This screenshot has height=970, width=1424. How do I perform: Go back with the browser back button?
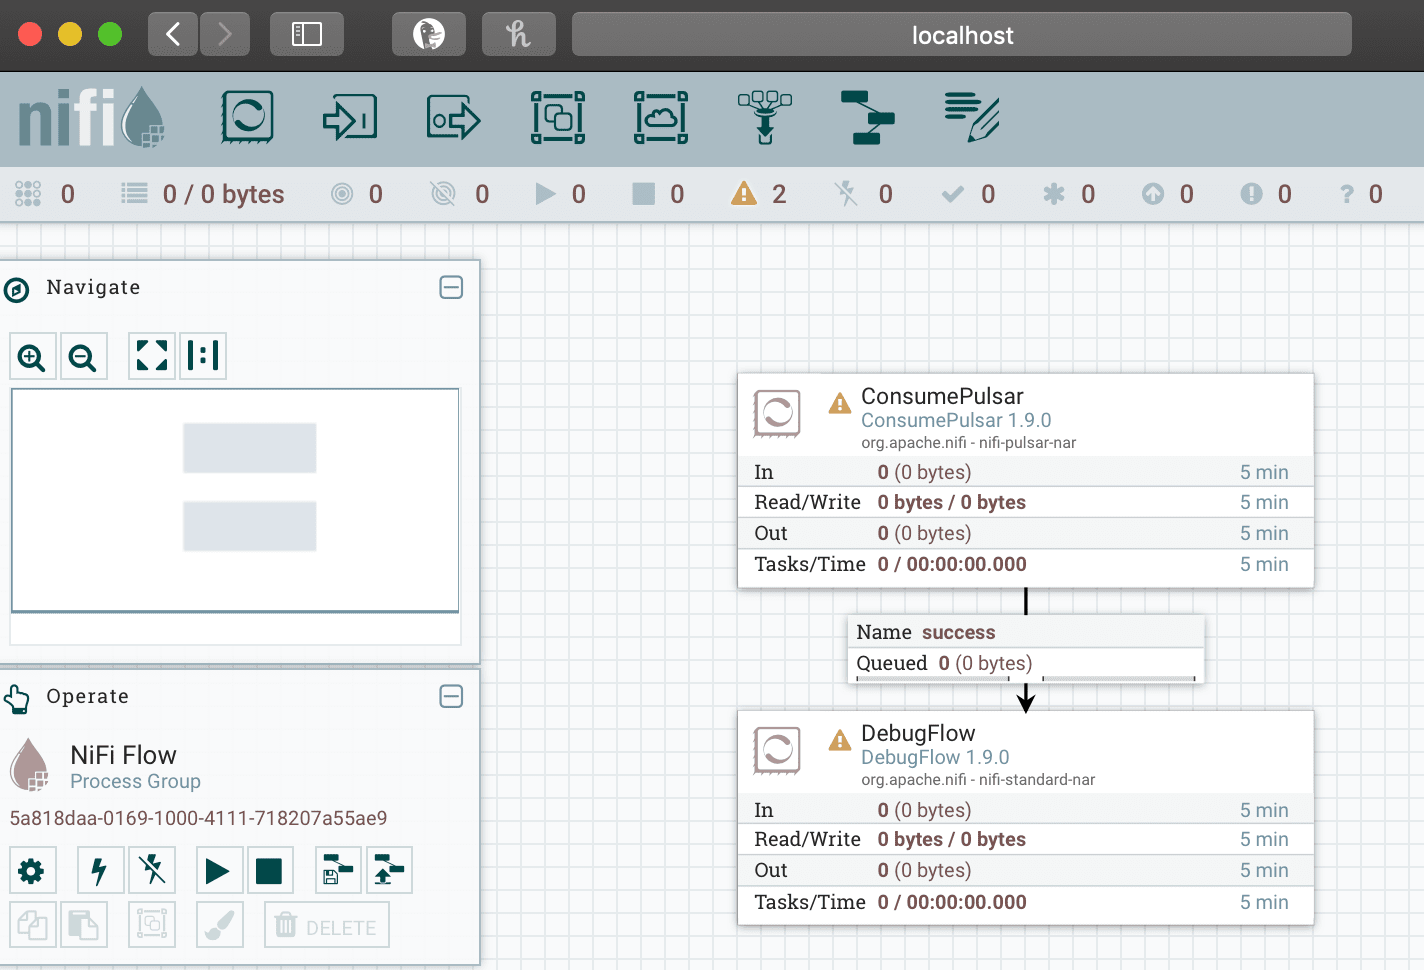click(x=173, y=35)
